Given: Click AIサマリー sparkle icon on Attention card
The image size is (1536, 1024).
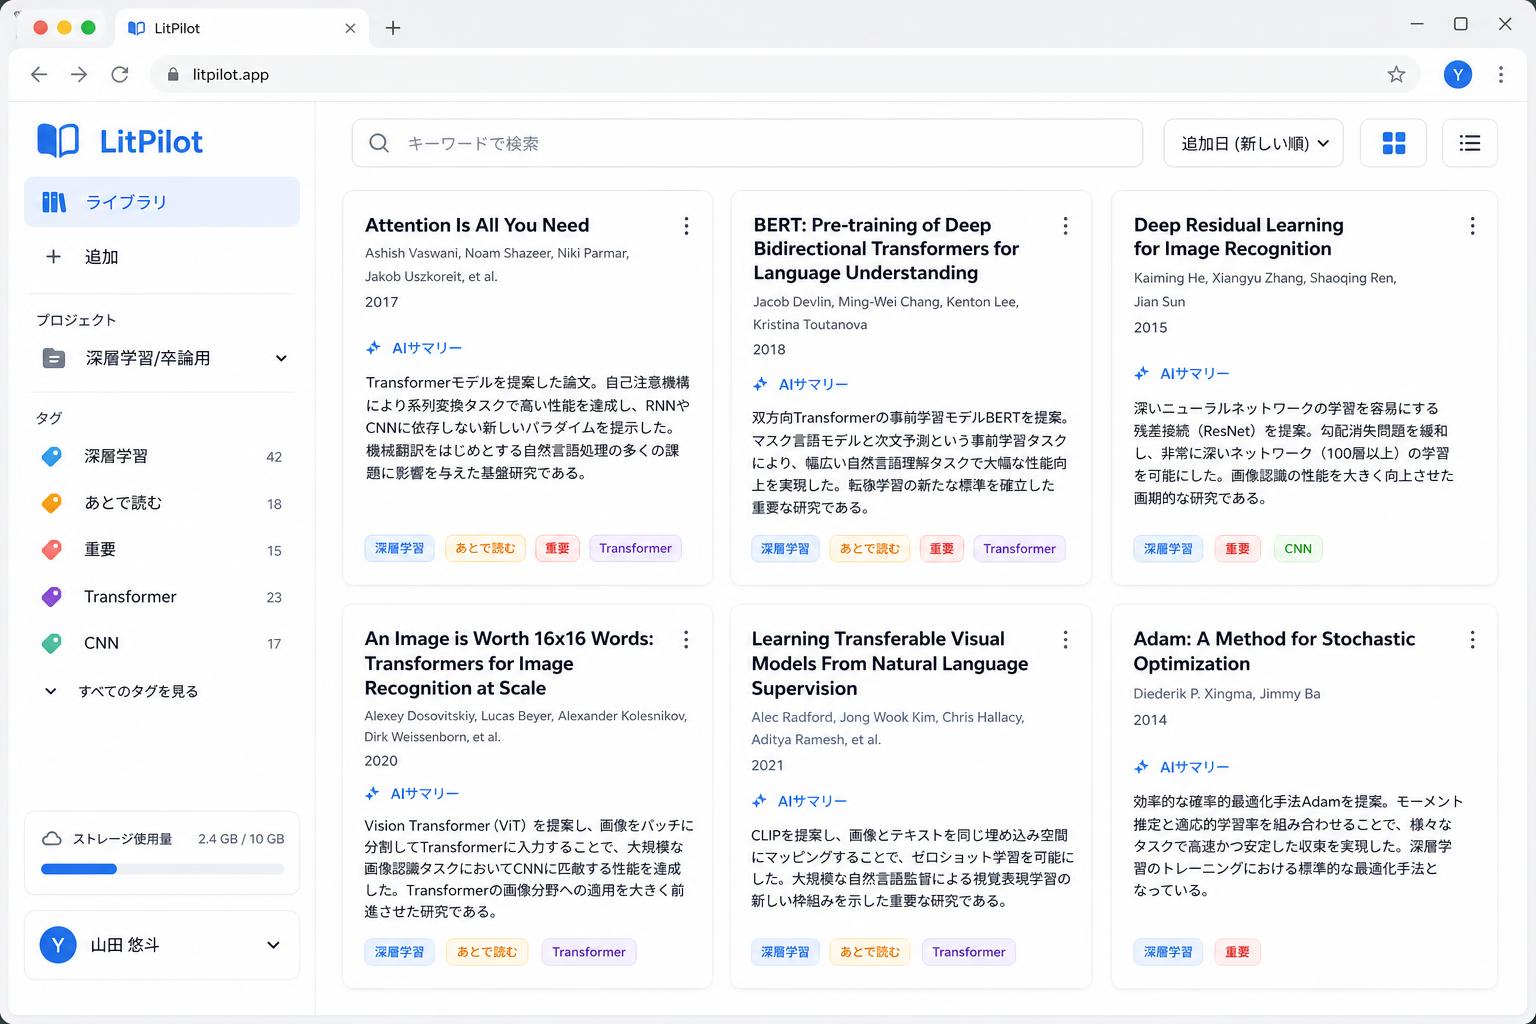Looking at the screenshot, I should coord(373,348).
